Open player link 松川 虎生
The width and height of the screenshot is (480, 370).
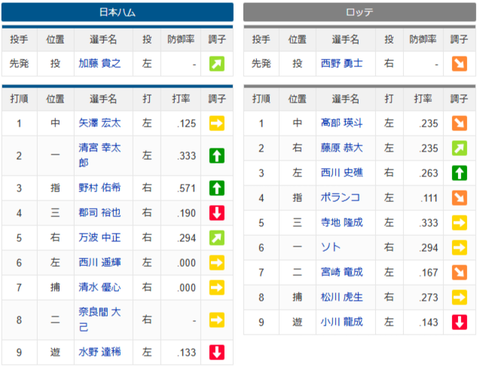342,297
